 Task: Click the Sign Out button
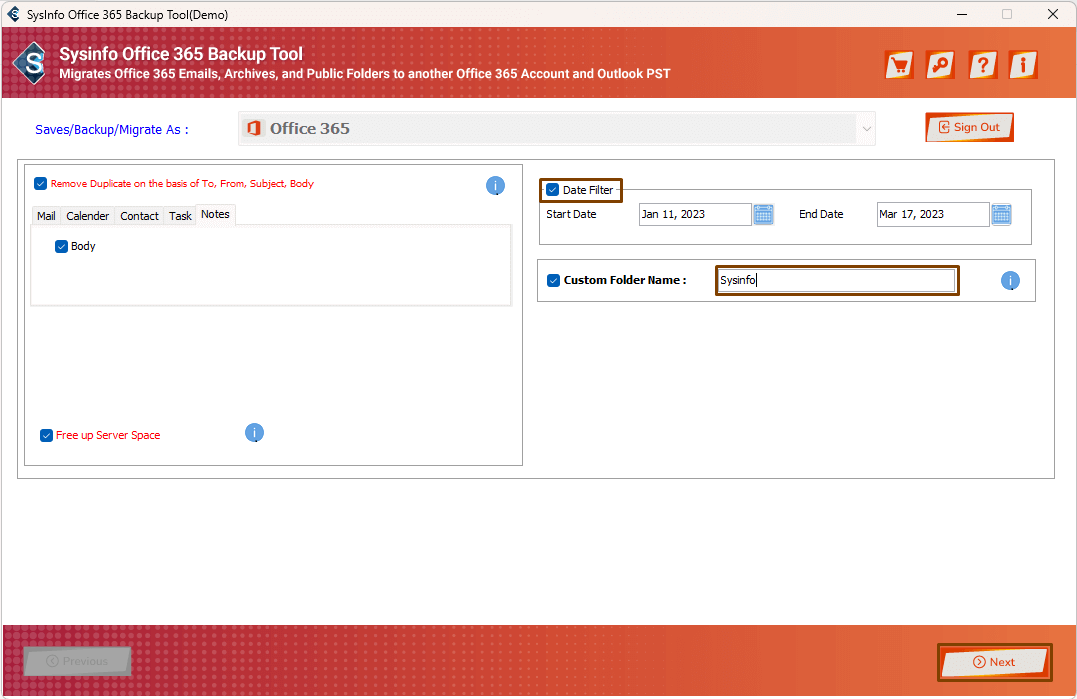tap(969, 127)
